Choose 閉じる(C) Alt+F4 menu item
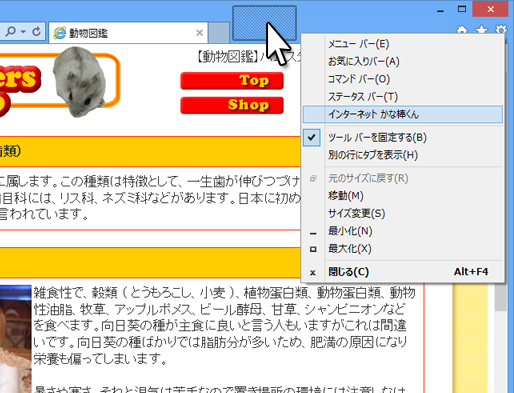 click(x=403, y=272)
